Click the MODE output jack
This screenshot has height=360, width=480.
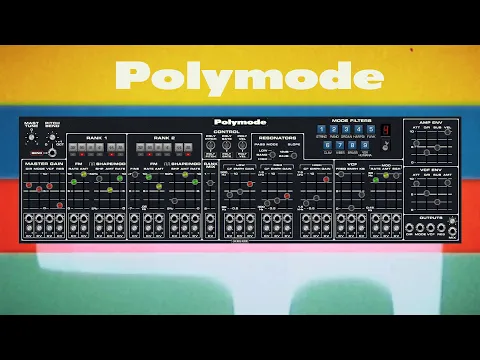(x=420, y=228)
